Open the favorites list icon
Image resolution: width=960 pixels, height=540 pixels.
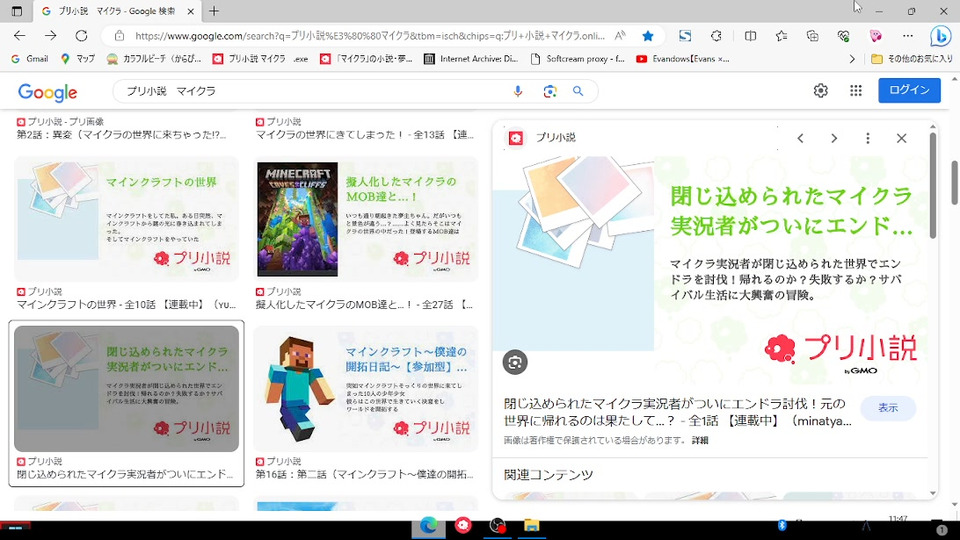pyautogui.click(x=782, y=36)
